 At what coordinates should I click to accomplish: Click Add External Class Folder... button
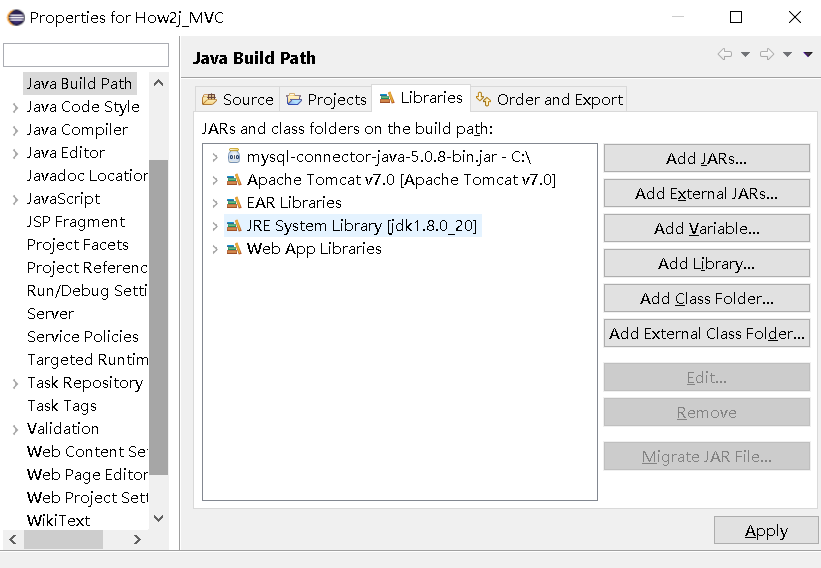(706, 333)
